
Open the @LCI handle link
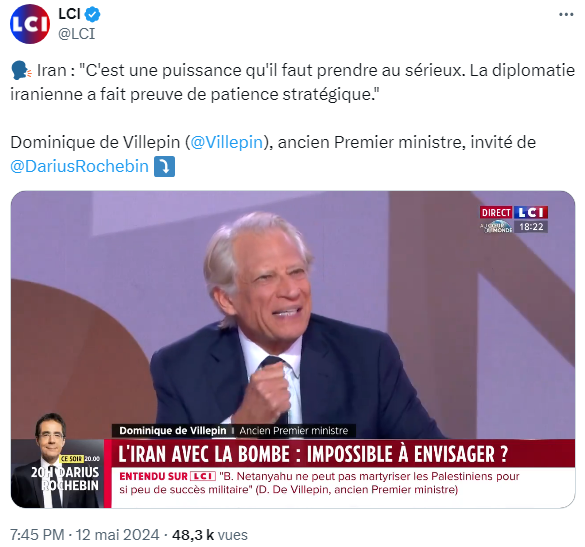[x=77, y=34]
